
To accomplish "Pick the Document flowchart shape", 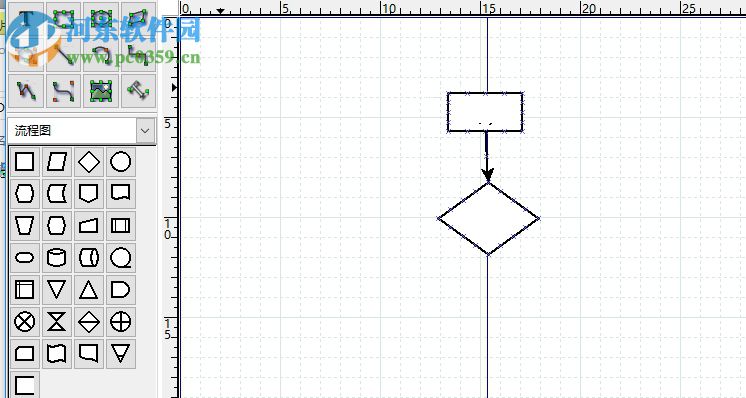I will (x=120, y=194).
